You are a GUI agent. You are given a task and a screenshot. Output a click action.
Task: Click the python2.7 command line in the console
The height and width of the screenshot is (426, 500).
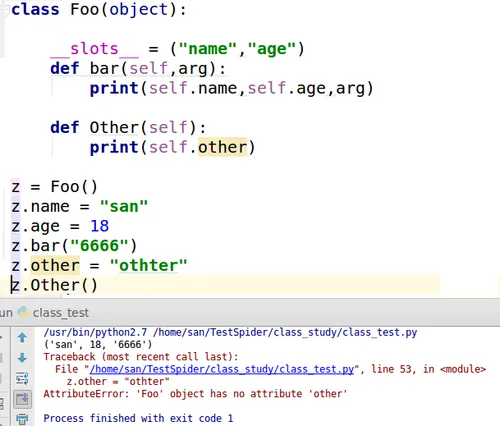pyautogui.click(x=230, y=332)
